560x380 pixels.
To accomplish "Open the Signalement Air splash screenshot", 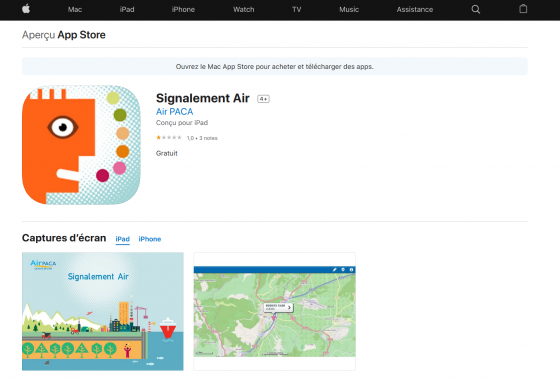I will click(x=103, y=311).
